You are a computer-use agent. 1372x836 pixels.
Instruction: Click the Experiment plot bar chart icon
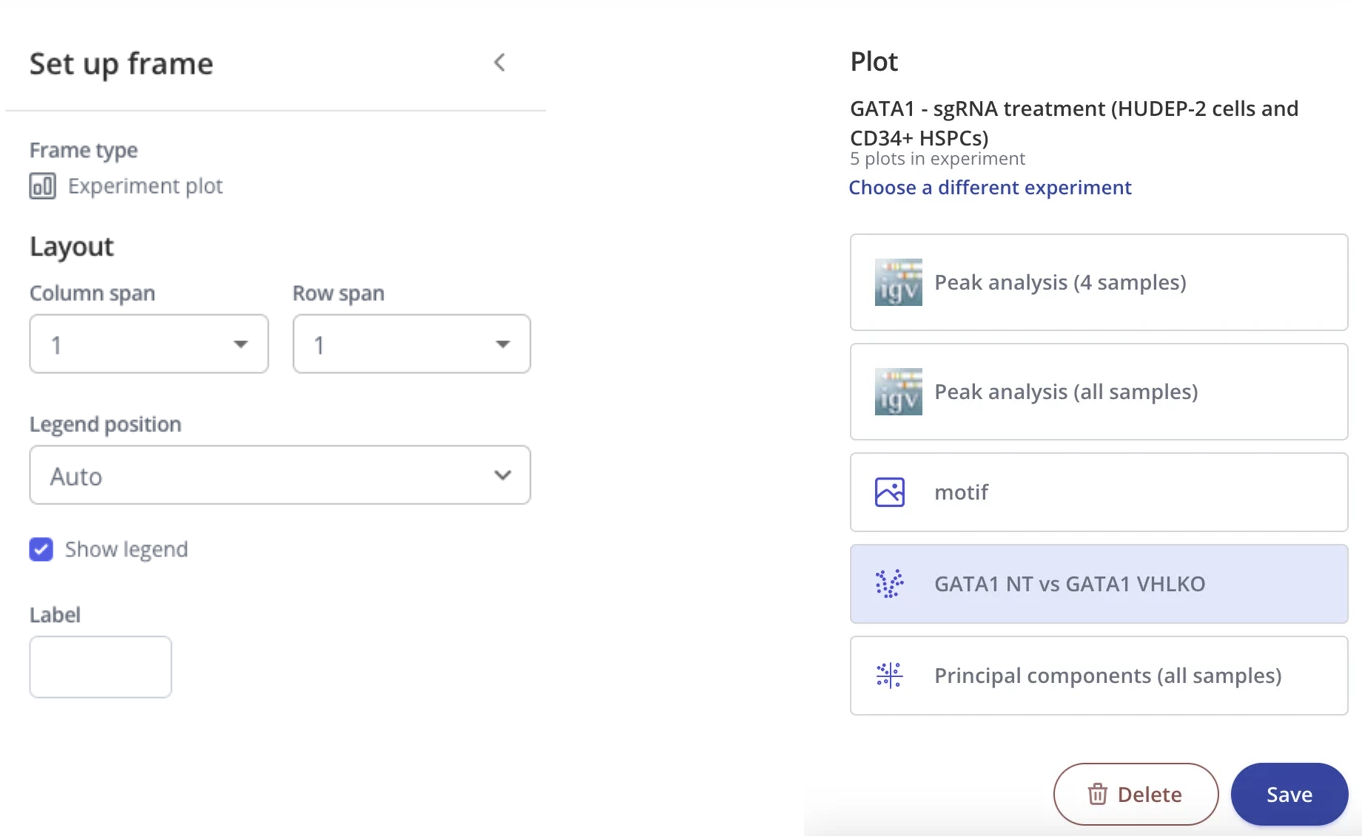pos(42,186)
